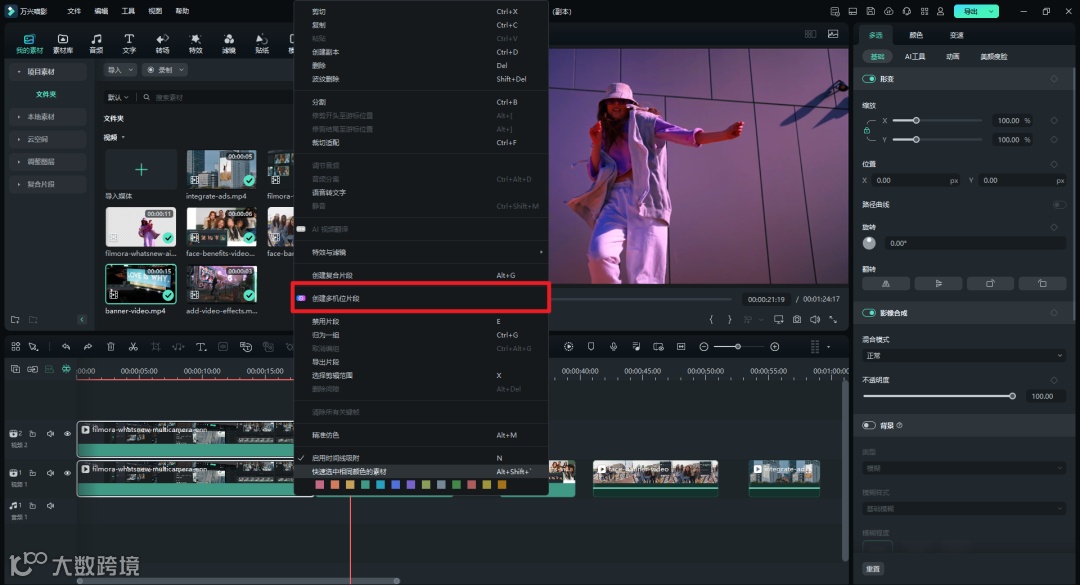The image size is (1080, 585).
Task: Open the 混合模式 blend mode dropdown
Action: [964, 355]
